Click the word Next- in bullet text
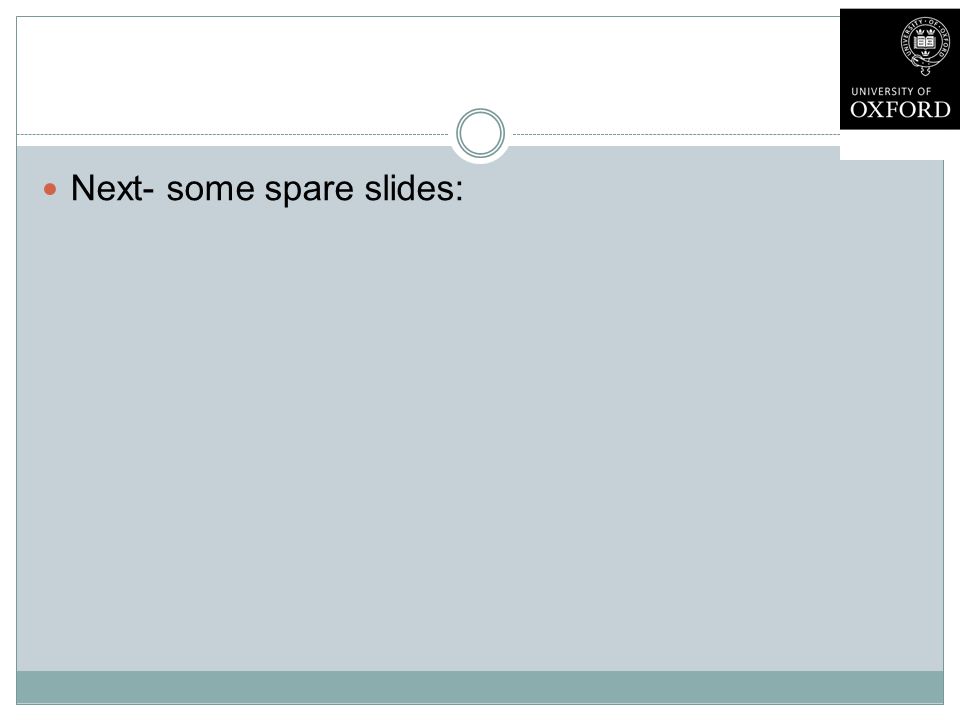 click(x=113, y=188)
